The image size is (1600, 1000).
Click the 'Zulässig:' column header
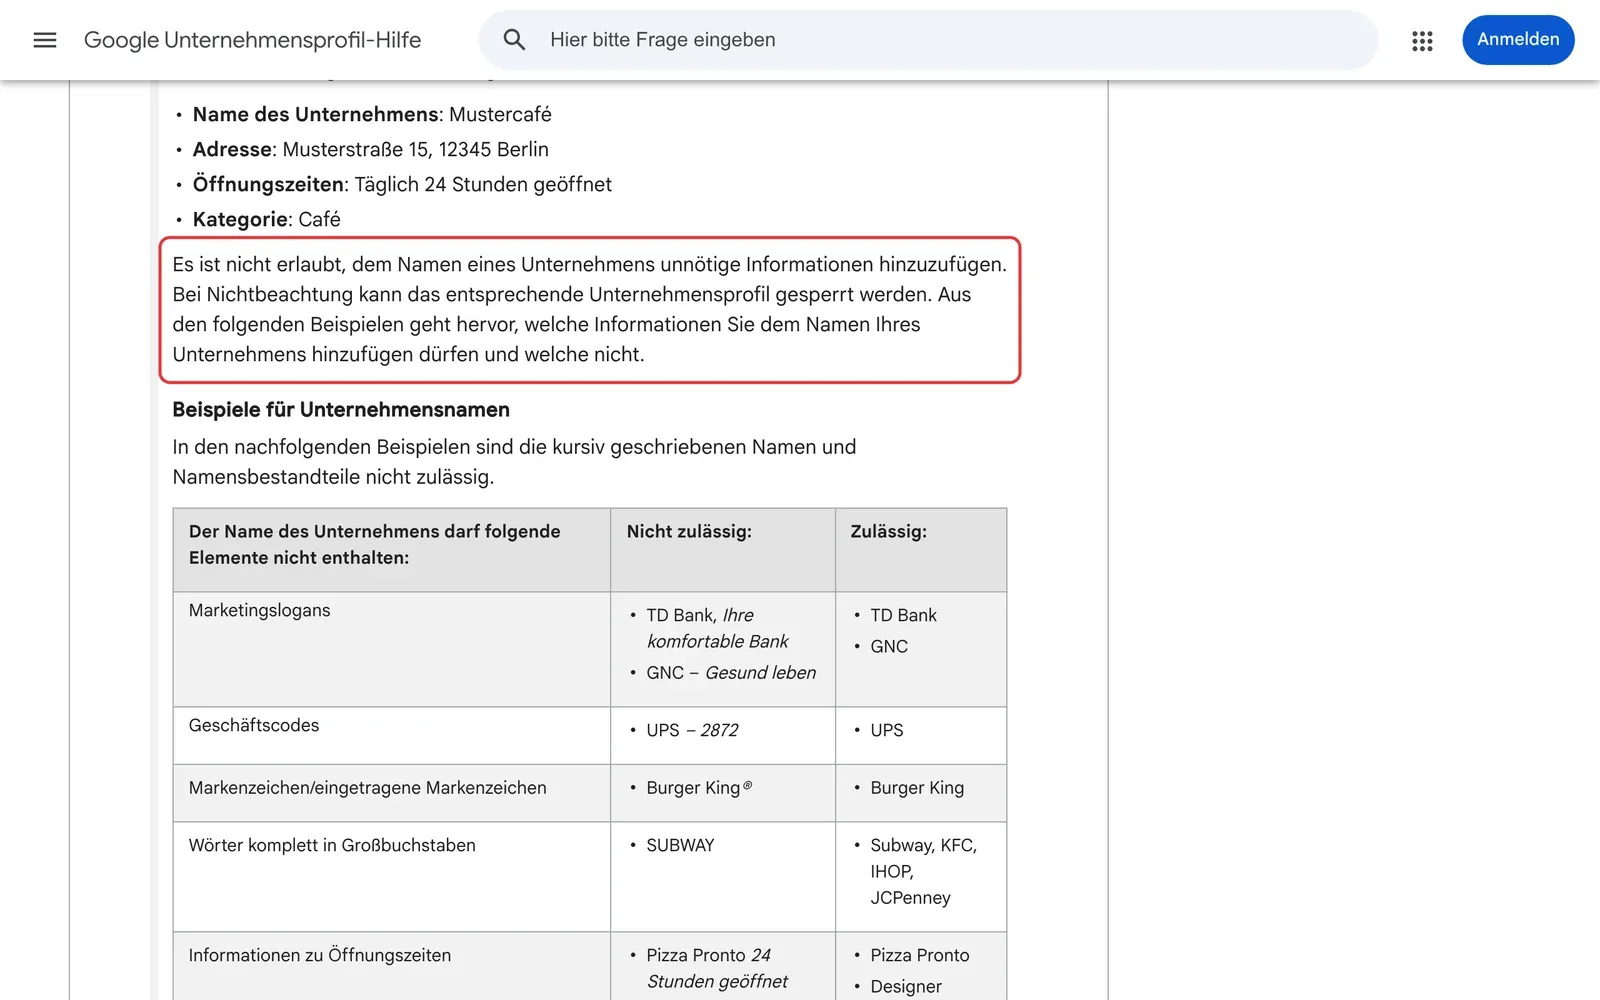[921, 550]
